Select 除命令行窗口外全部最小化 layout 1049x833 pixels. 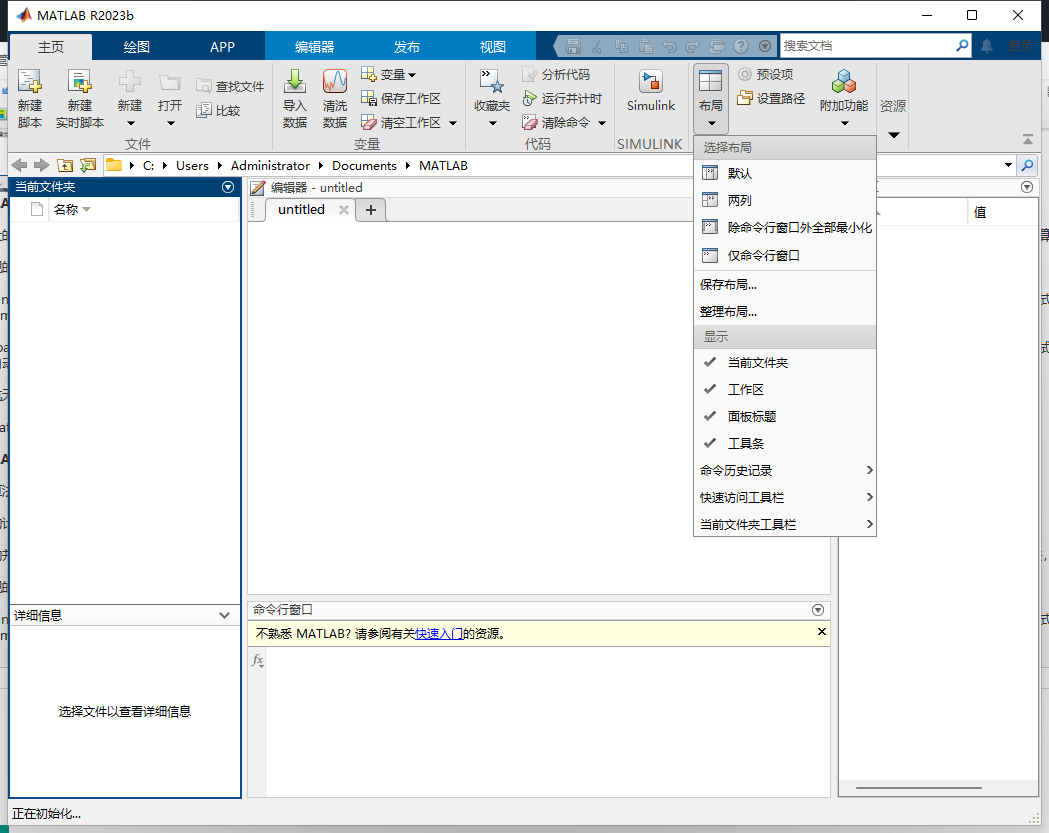click(785, 227)
